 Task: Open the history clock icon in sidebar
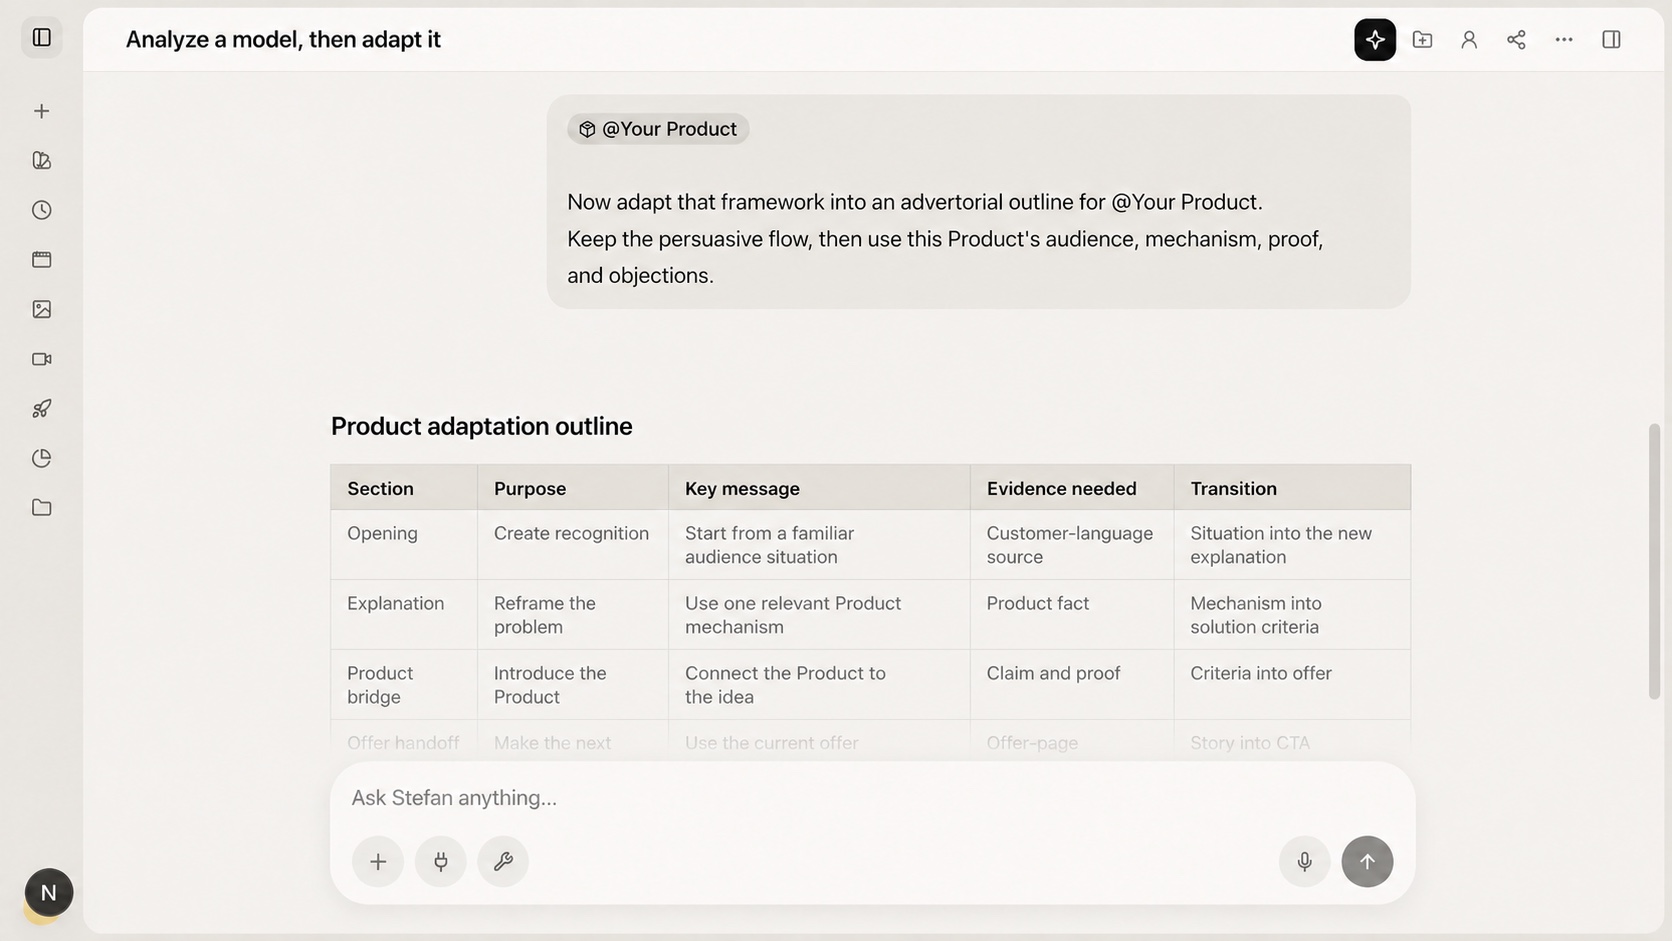tap(42, 210)
